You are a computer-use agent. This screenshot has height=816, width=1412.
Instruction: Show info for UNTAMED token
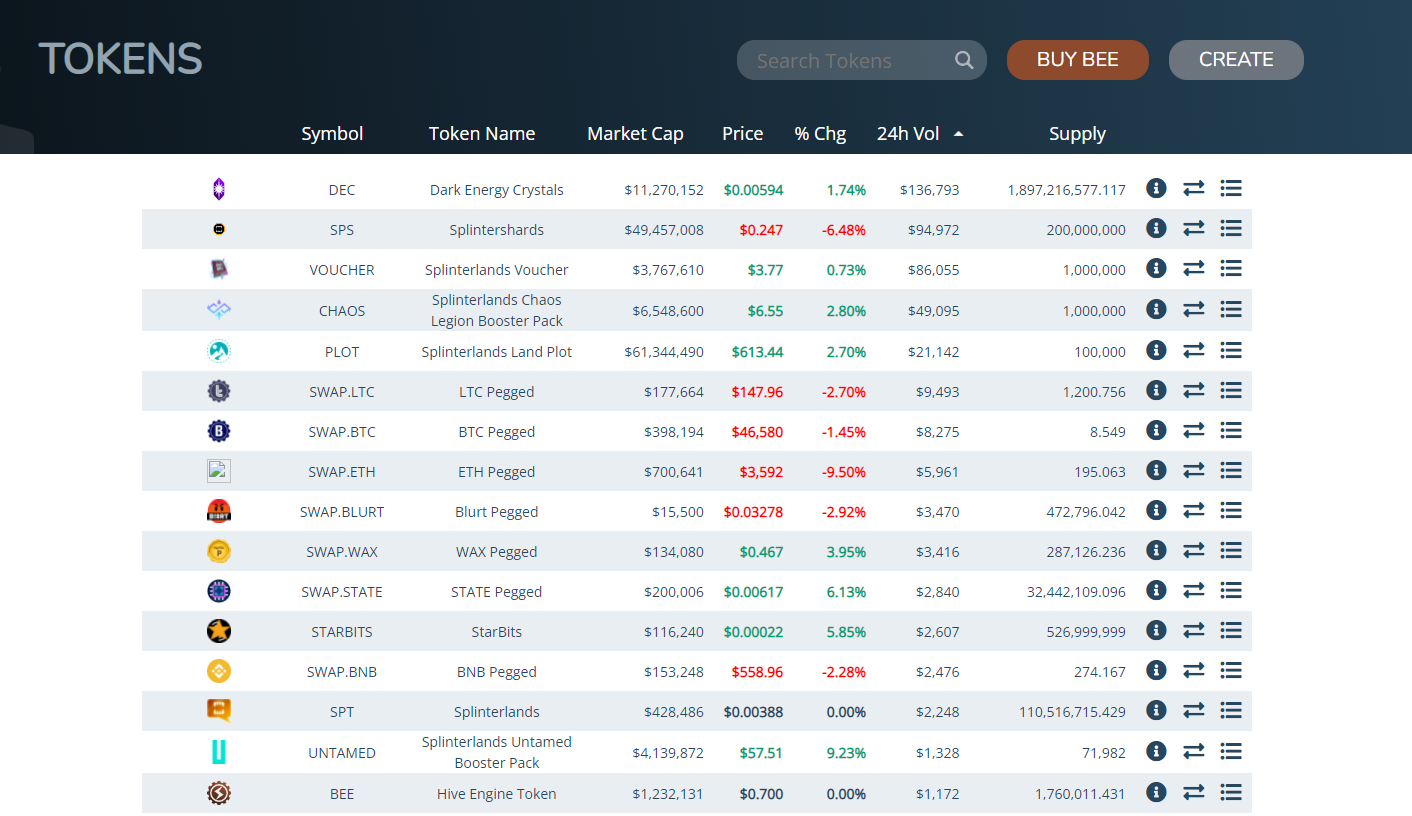pyautogui.click(x=1156, y=751)
